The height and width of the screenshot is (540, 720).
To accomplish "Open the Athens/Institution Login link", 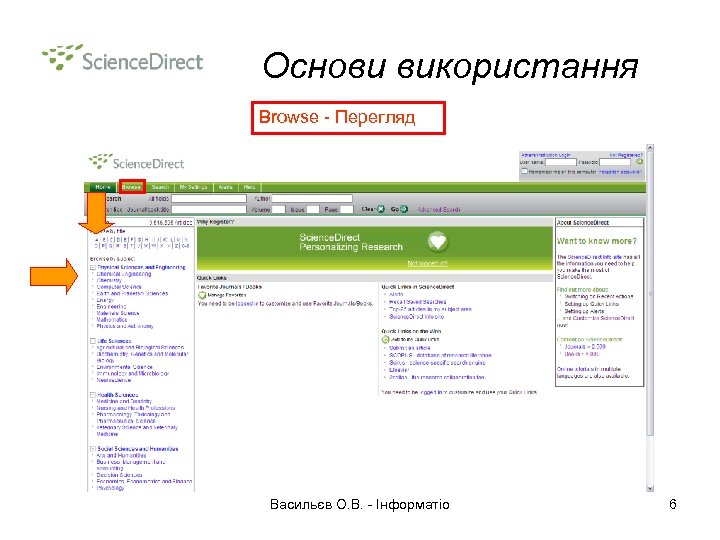I will point(546,155).
